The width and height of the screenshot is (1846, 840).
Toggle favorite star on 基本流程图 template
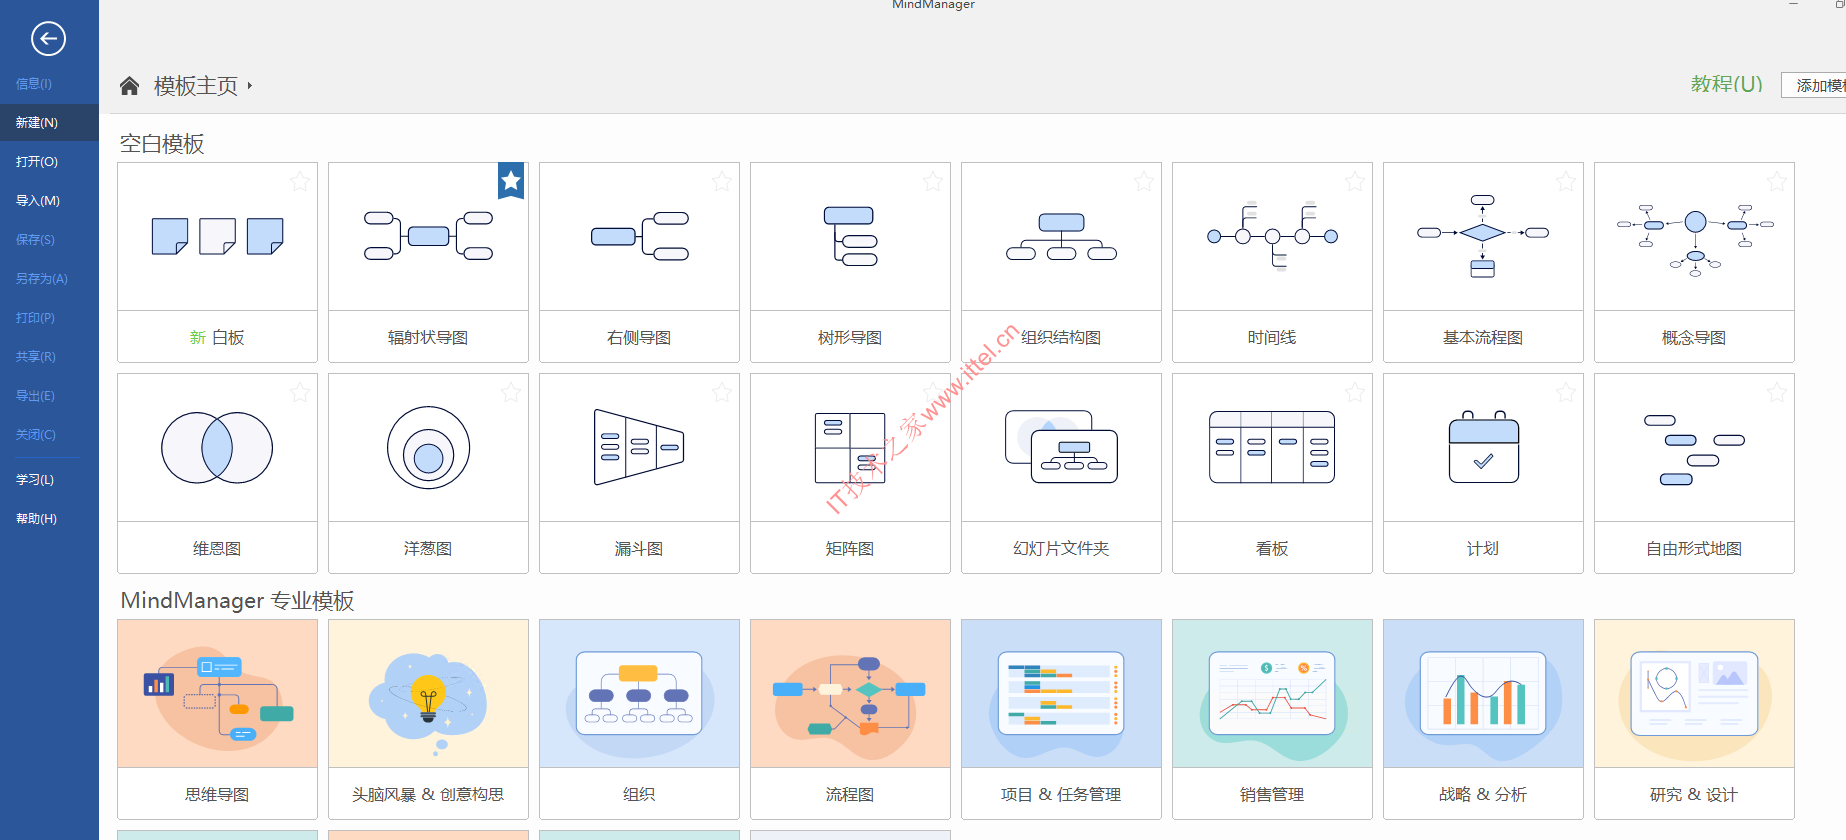pos(1566,181)
